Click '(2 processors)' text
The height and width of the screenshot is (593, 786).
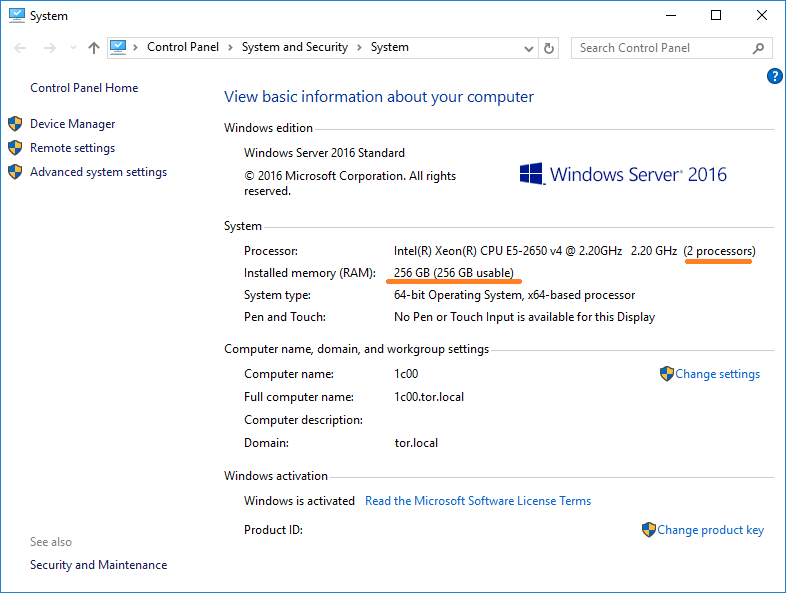[x=719, y=251]
